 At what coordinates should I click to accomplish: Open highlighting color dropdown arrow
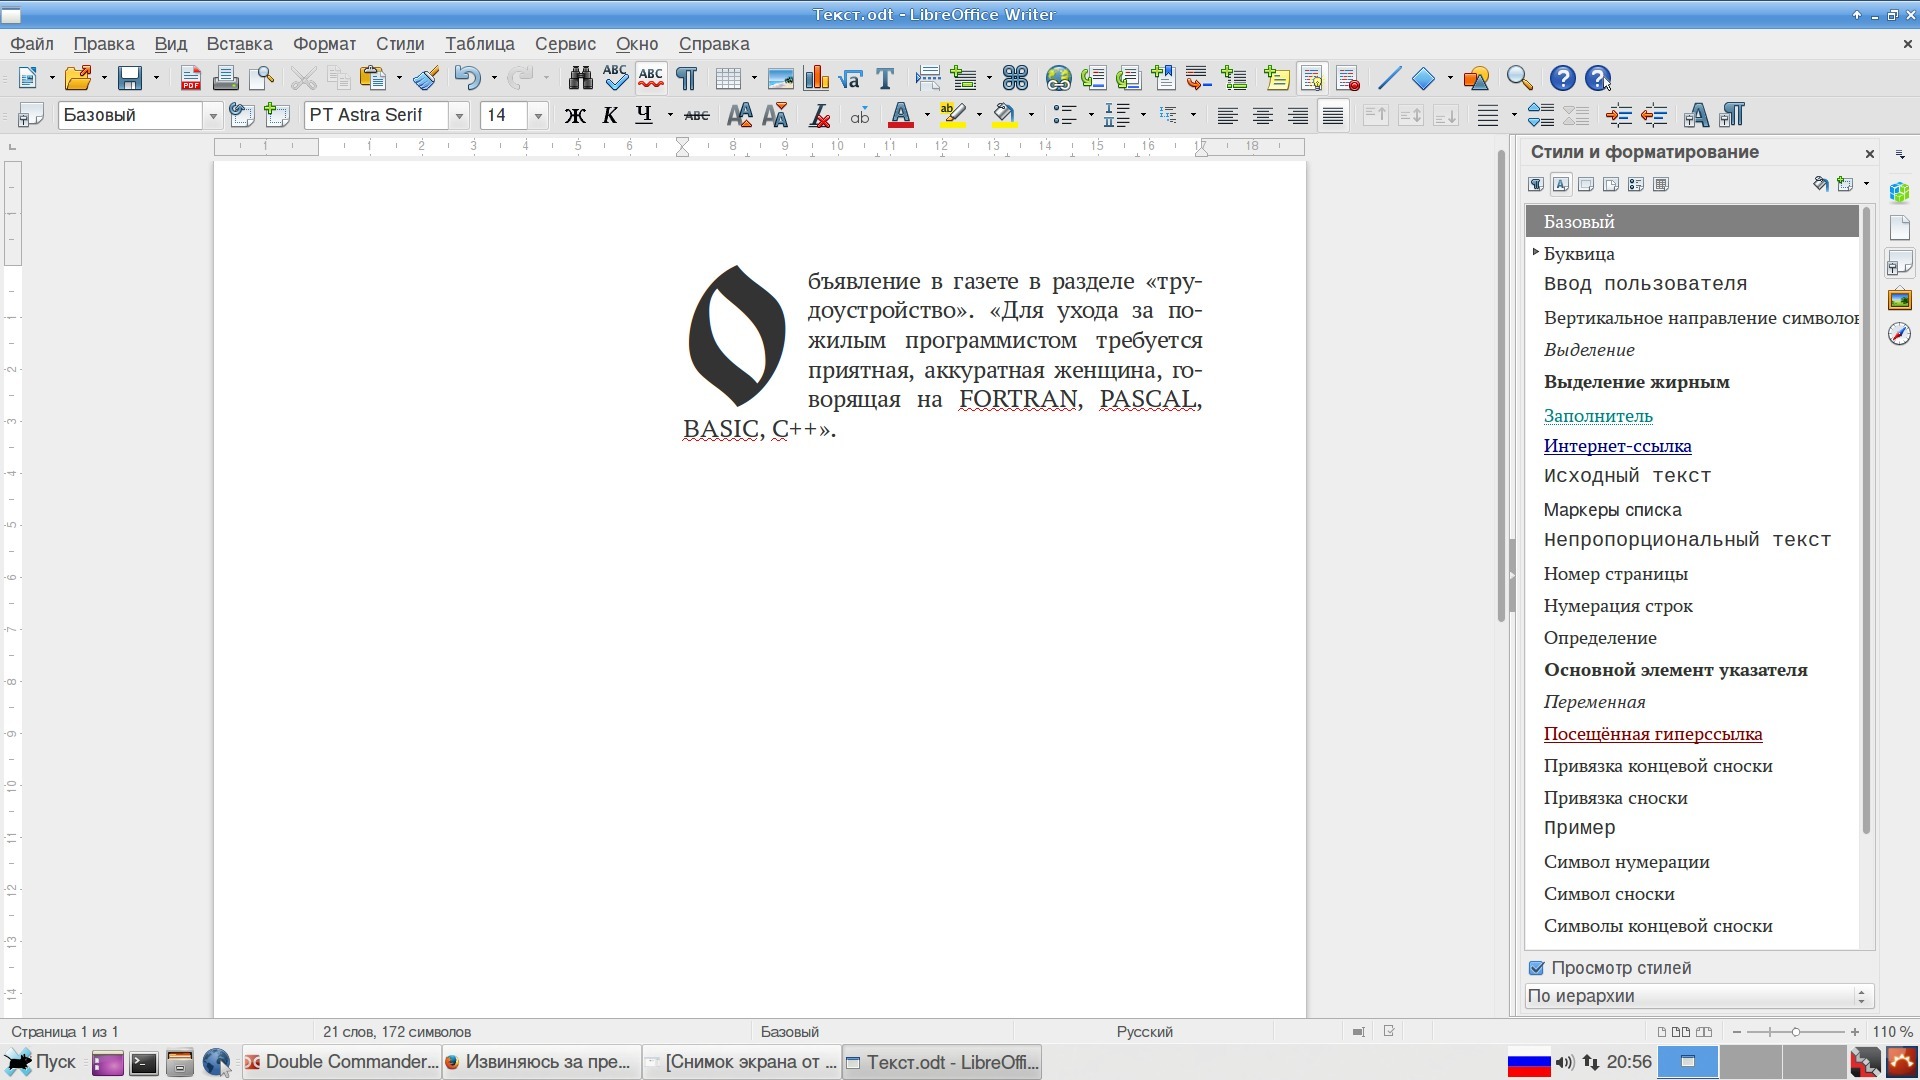click(979, 115)
